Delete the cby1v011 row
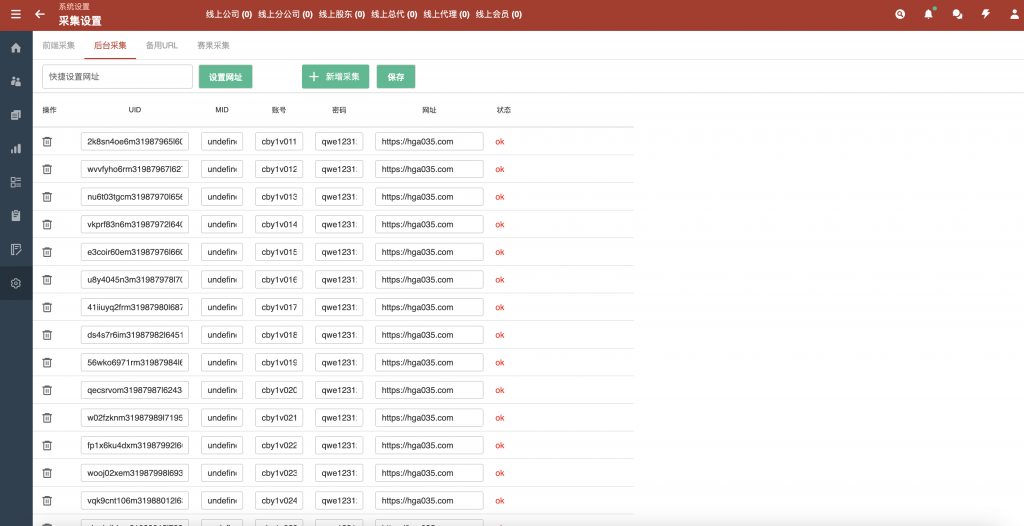 click(47, 142)
